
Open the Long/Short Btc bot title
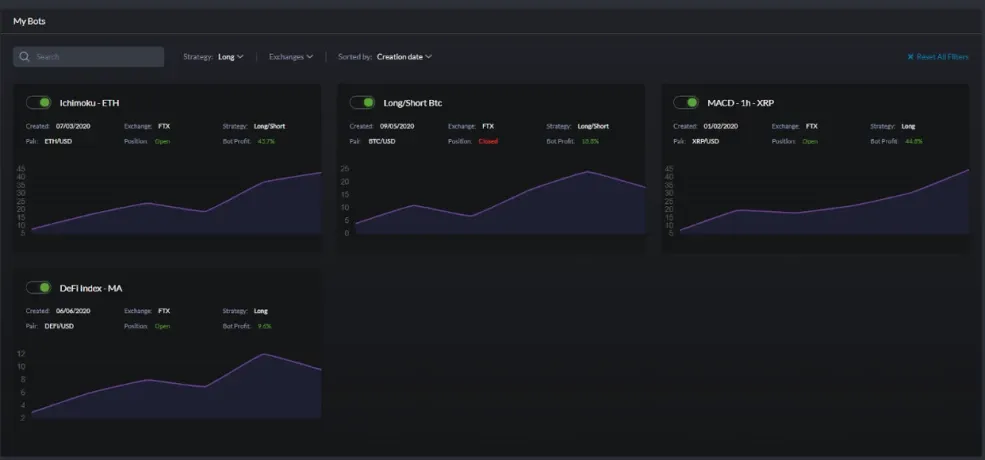(x=413, y=102)
